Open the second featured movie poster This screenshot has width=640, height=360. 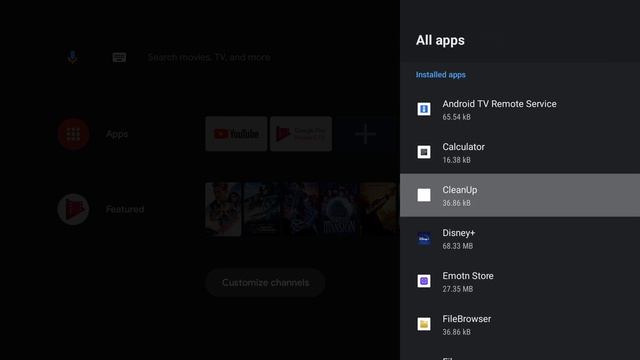pyautogui.click(x=262, y=209)
